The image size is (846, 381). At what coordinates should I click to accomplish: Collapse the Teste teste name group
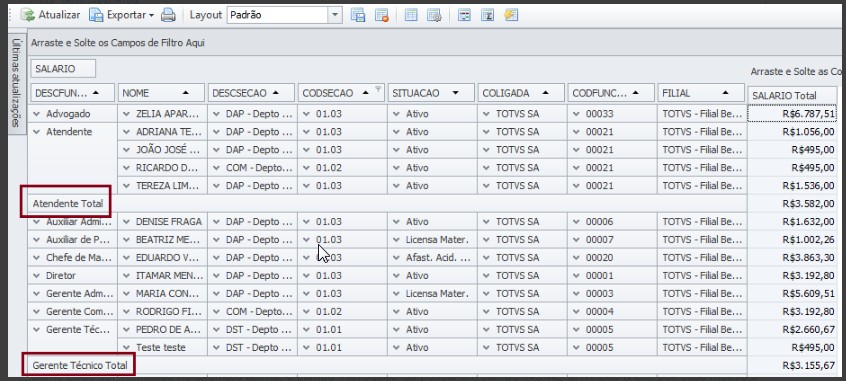126,348
